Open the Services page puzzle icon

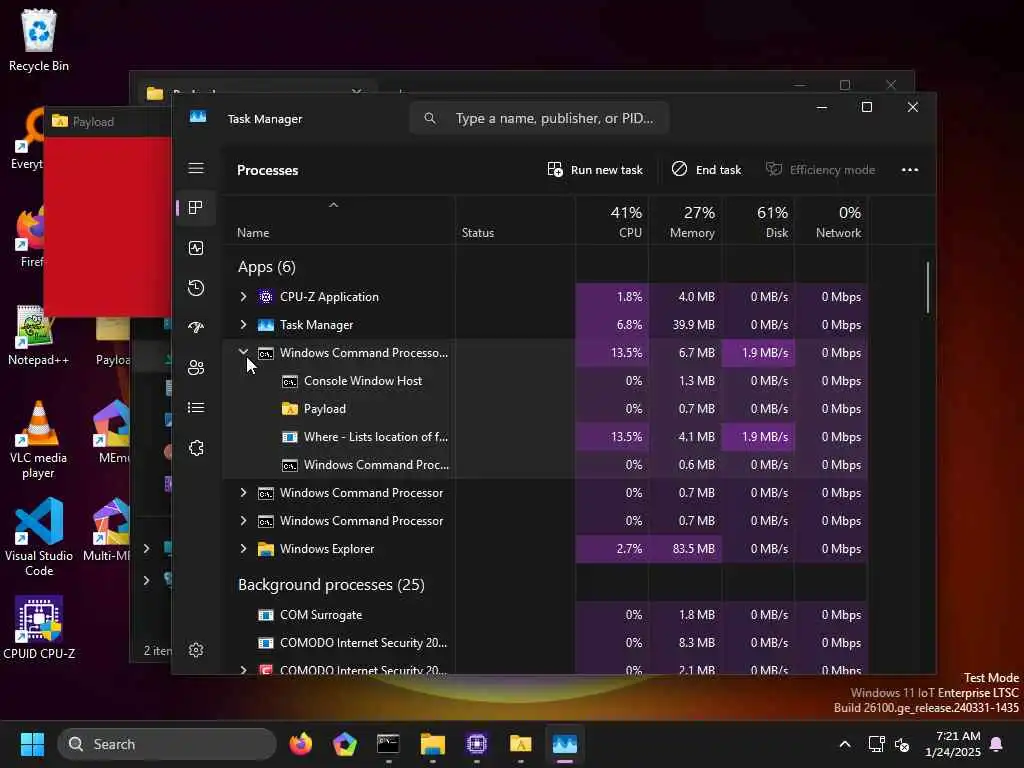pos(196,448)
